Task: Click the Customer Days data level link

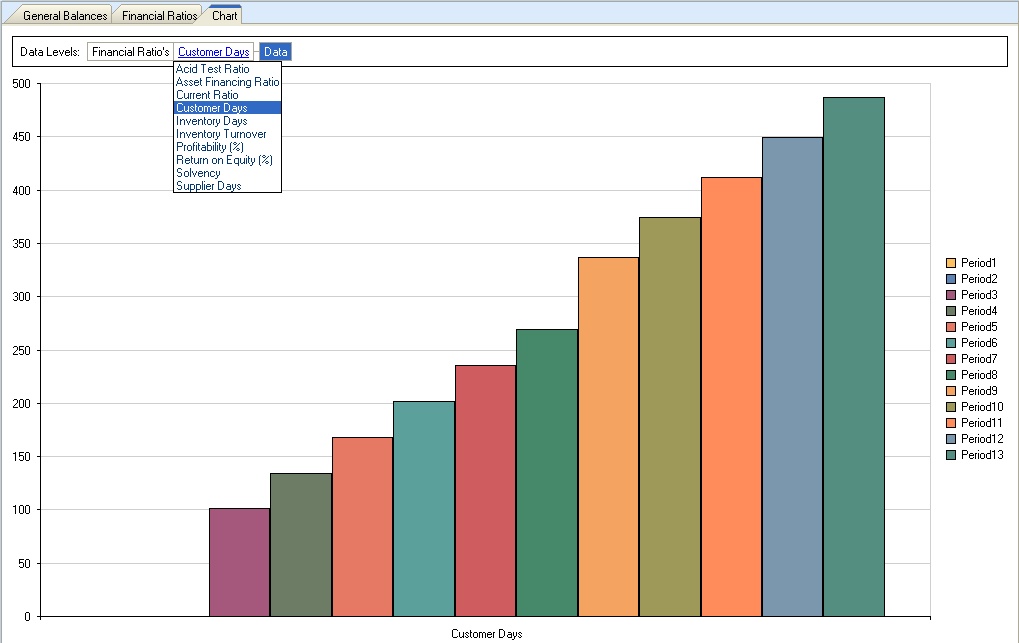Action: click(213, 52)
